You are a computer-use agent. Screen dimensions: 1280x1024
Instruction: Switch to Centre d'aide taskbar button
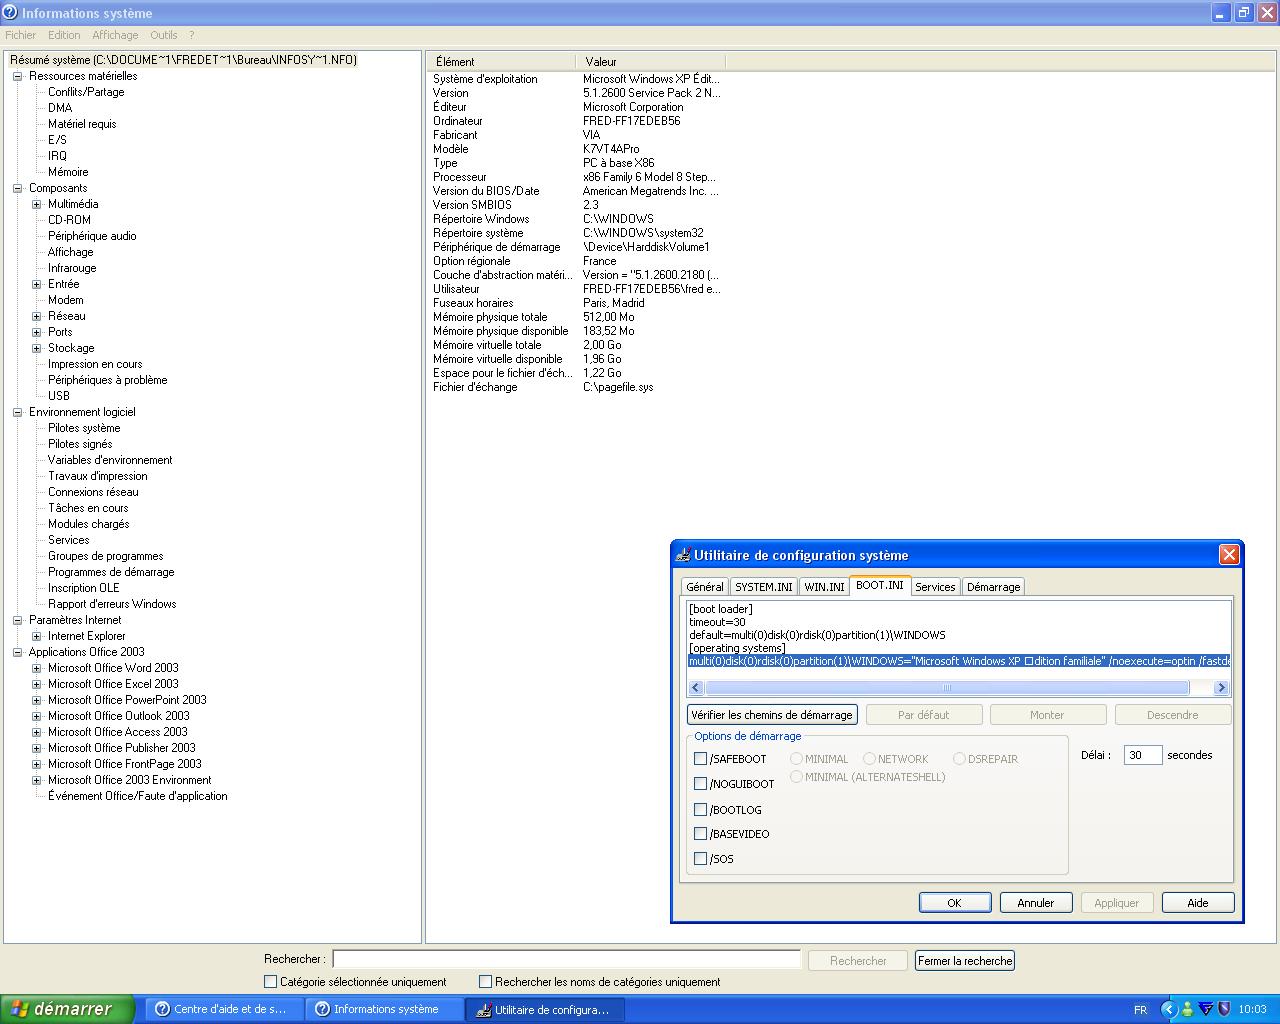click(224, 1010)
